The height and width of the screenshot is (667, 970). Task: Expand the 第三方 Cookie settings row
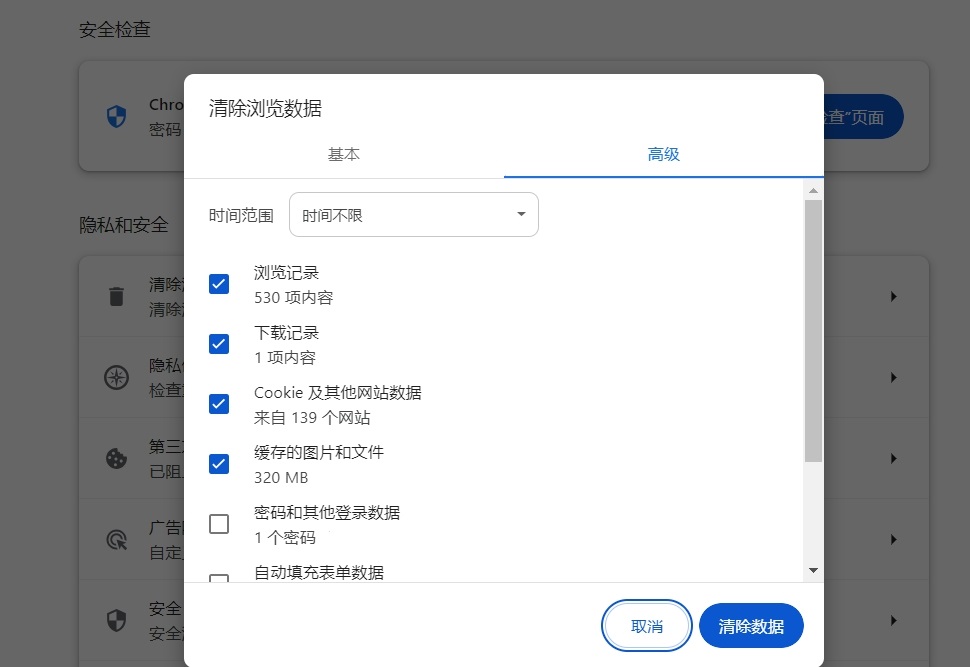click(x=893, y=458)
